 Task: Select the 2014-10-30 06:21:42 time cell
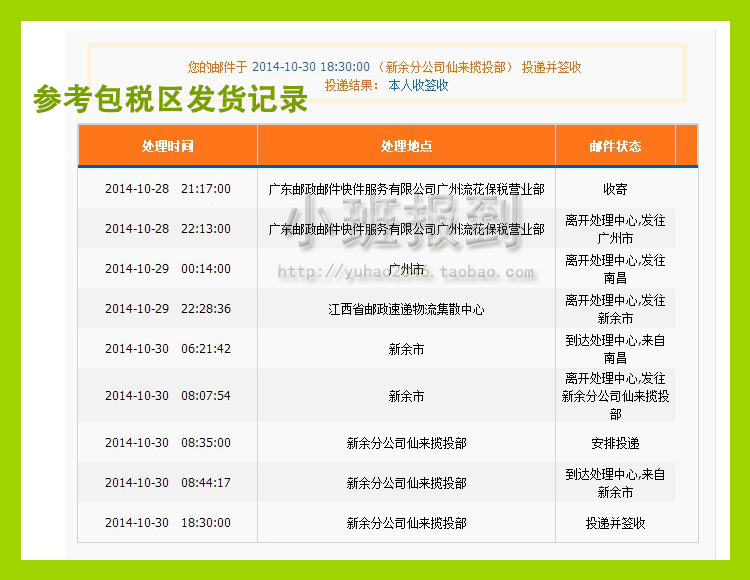coord(167,349)
